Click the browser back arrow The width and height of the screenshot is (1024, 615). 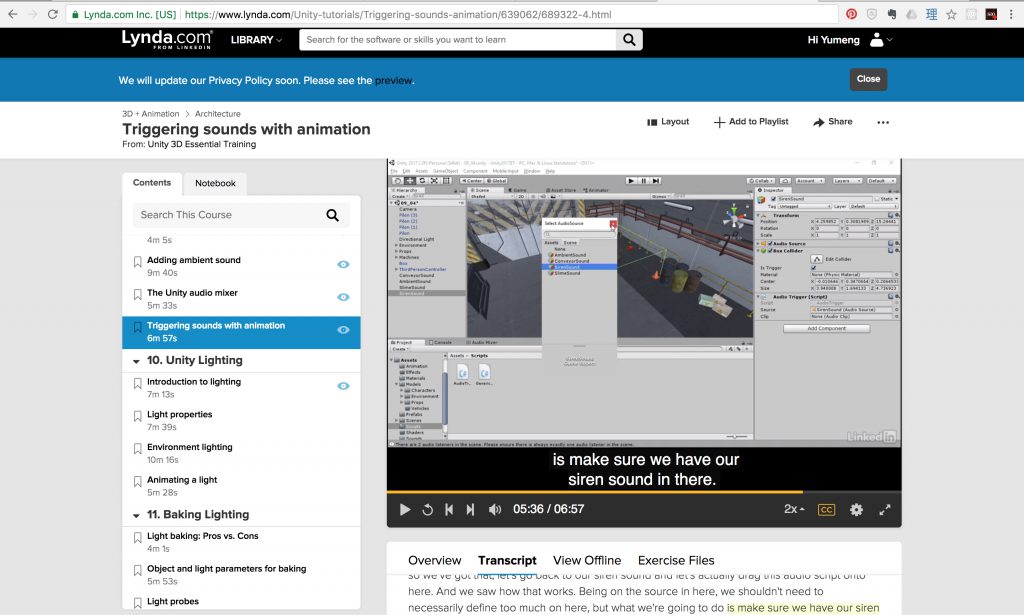tap(13, 14)
